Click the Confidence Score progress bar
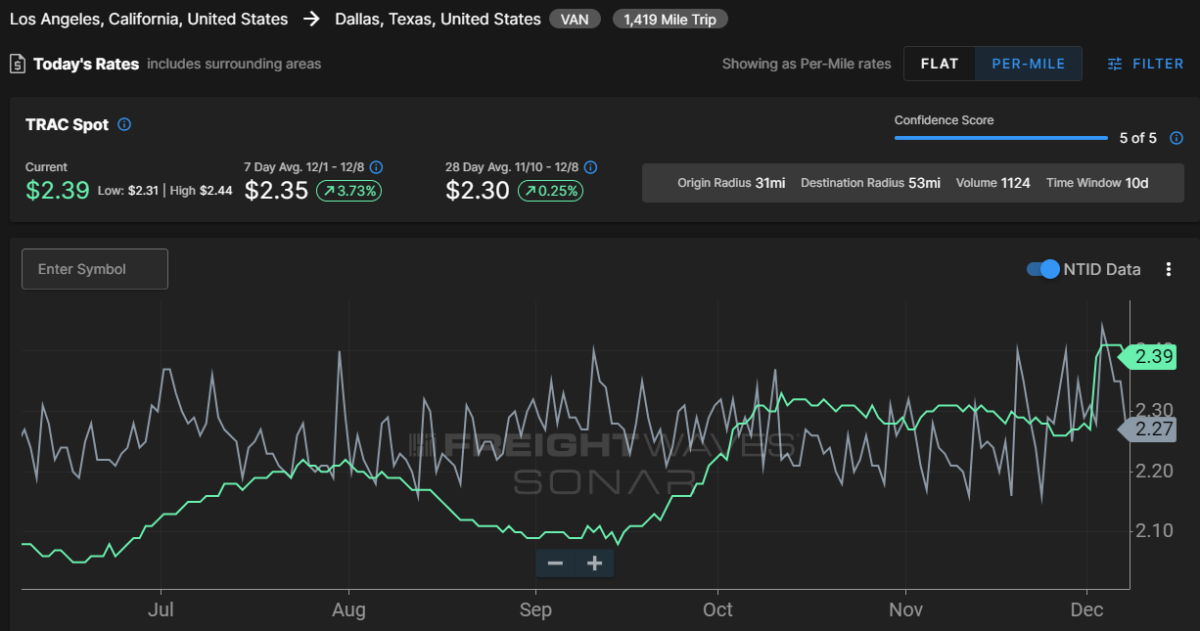The height and width of the screenshot is (631, 1200). coord(1001,138)
